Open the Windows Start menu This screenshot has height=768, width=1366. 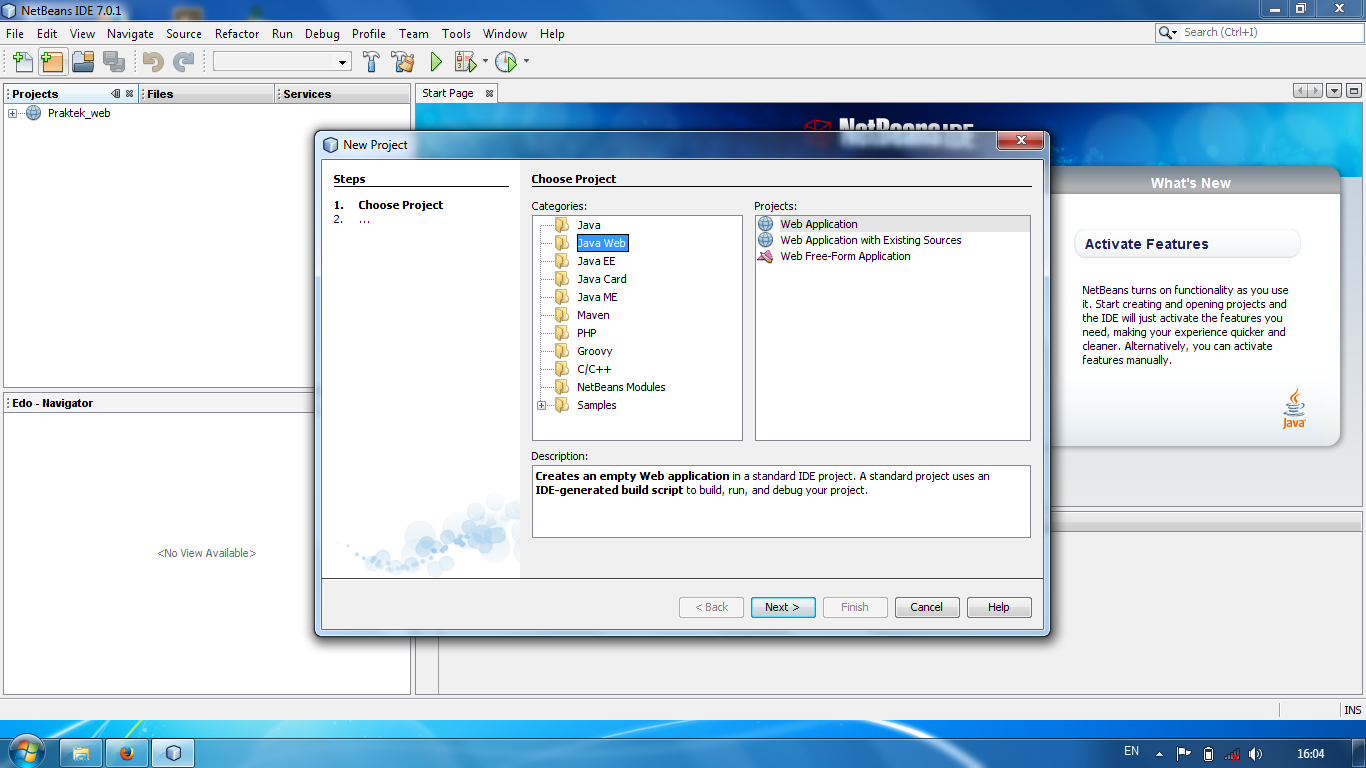(x=25, y=751)
